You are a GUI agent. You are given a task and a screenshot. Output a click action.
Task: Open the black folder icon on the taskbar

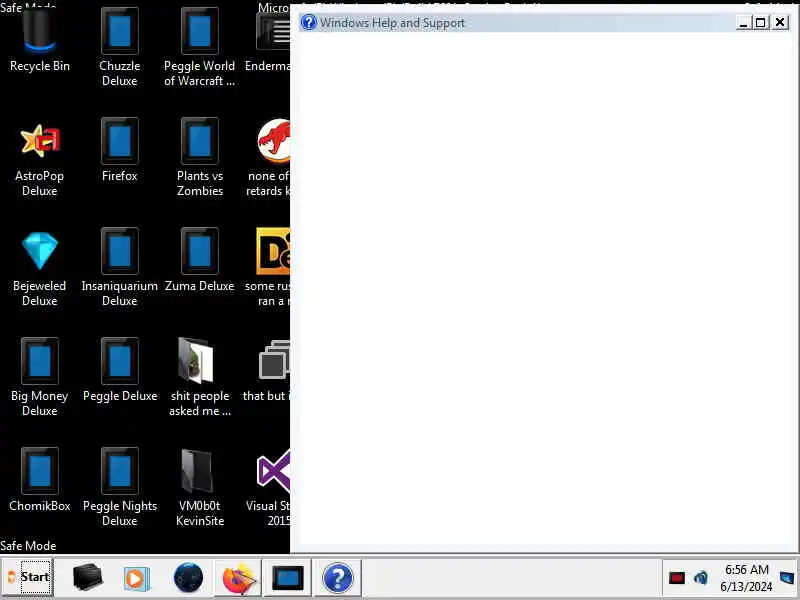[x=87, y=578]
